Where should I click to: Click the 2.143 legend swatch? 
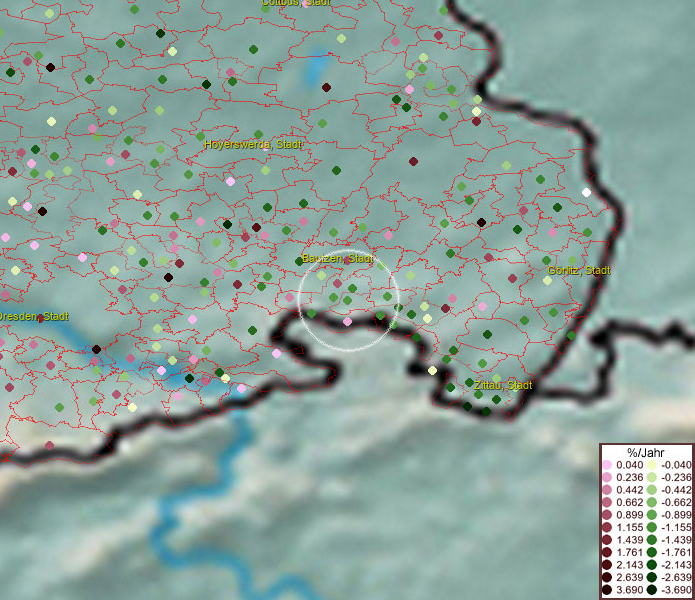(x=609, y=565)
